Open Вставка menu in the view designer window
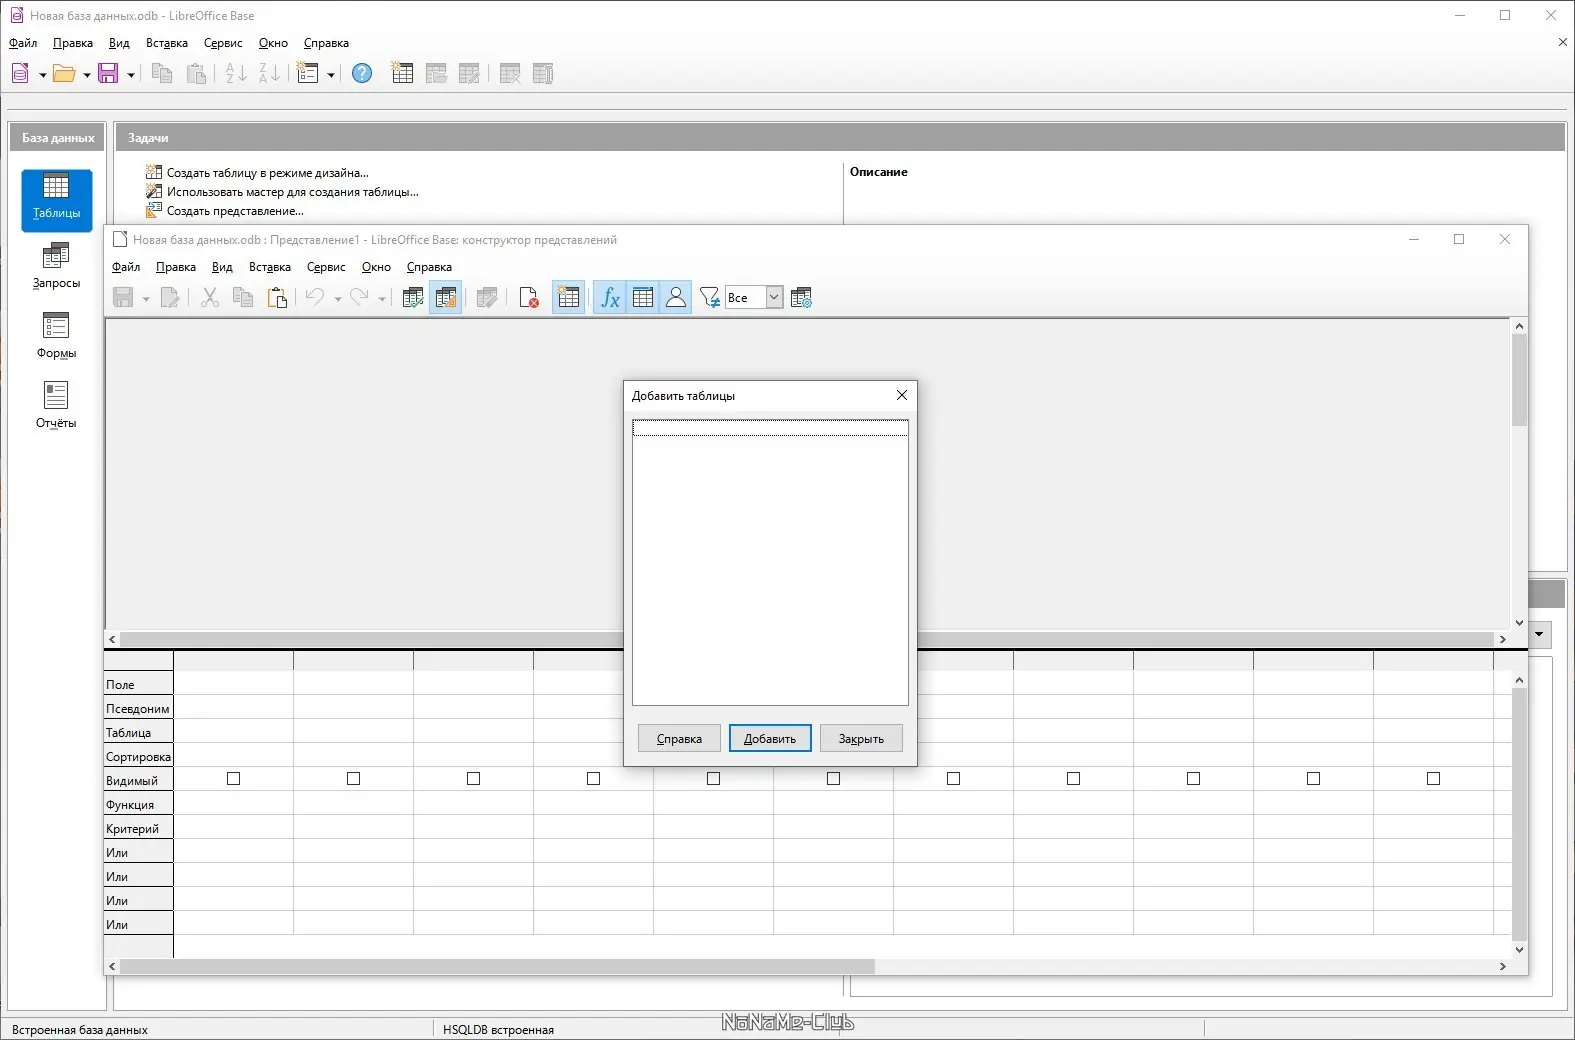The width and height of the screenshot is (1575, 1040). (x=270, y=267)
